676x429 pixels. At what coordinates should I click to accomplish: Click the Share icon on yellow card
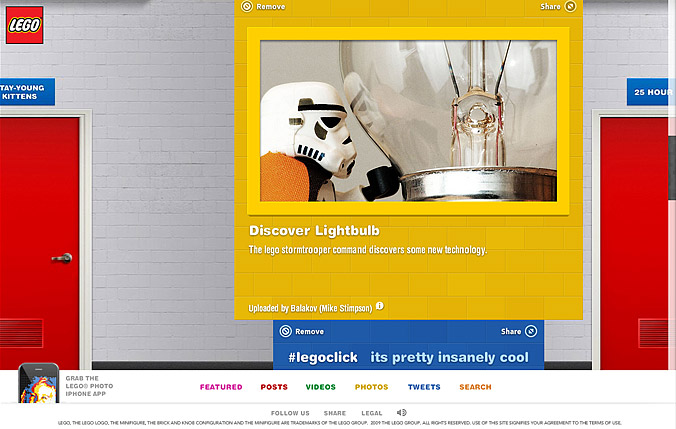point(570,6)
